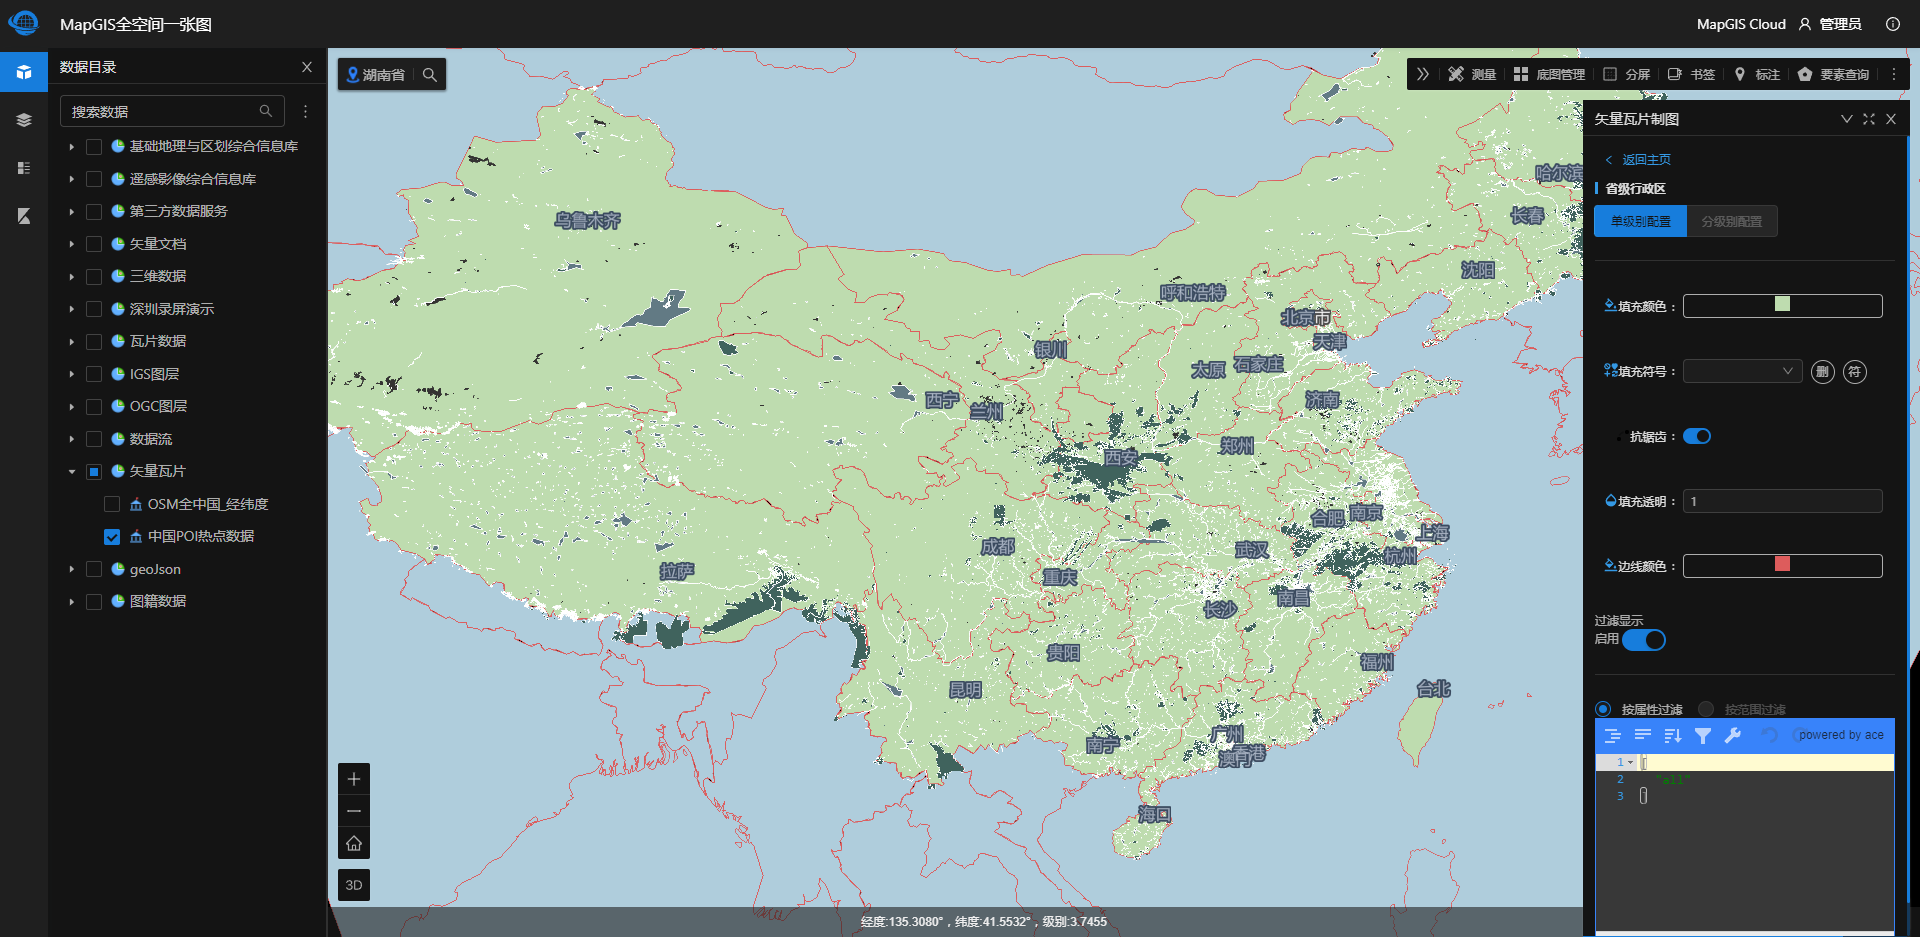The height and width of the screenshot is (937, 1920).
Task: Switch to 分级别配置 tab
Action: (x=1732, y=221)
